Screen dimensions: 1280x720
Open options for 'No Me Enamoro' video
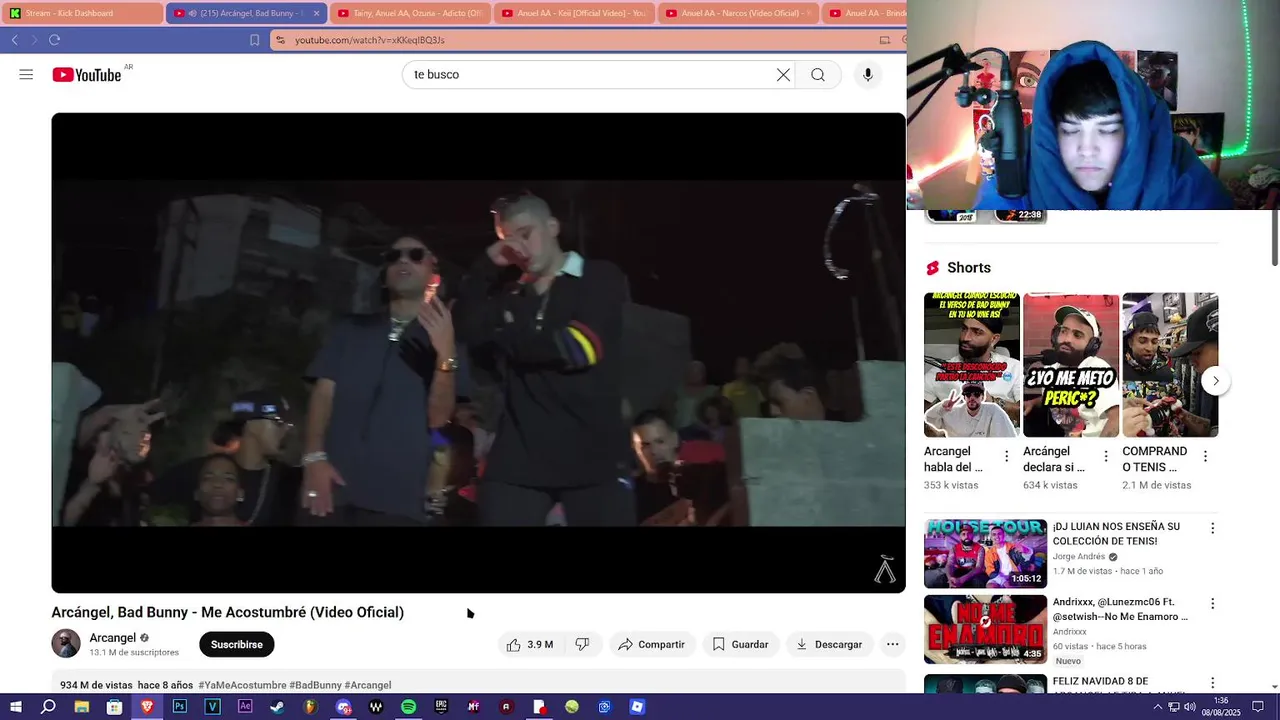pos(1213,604)
